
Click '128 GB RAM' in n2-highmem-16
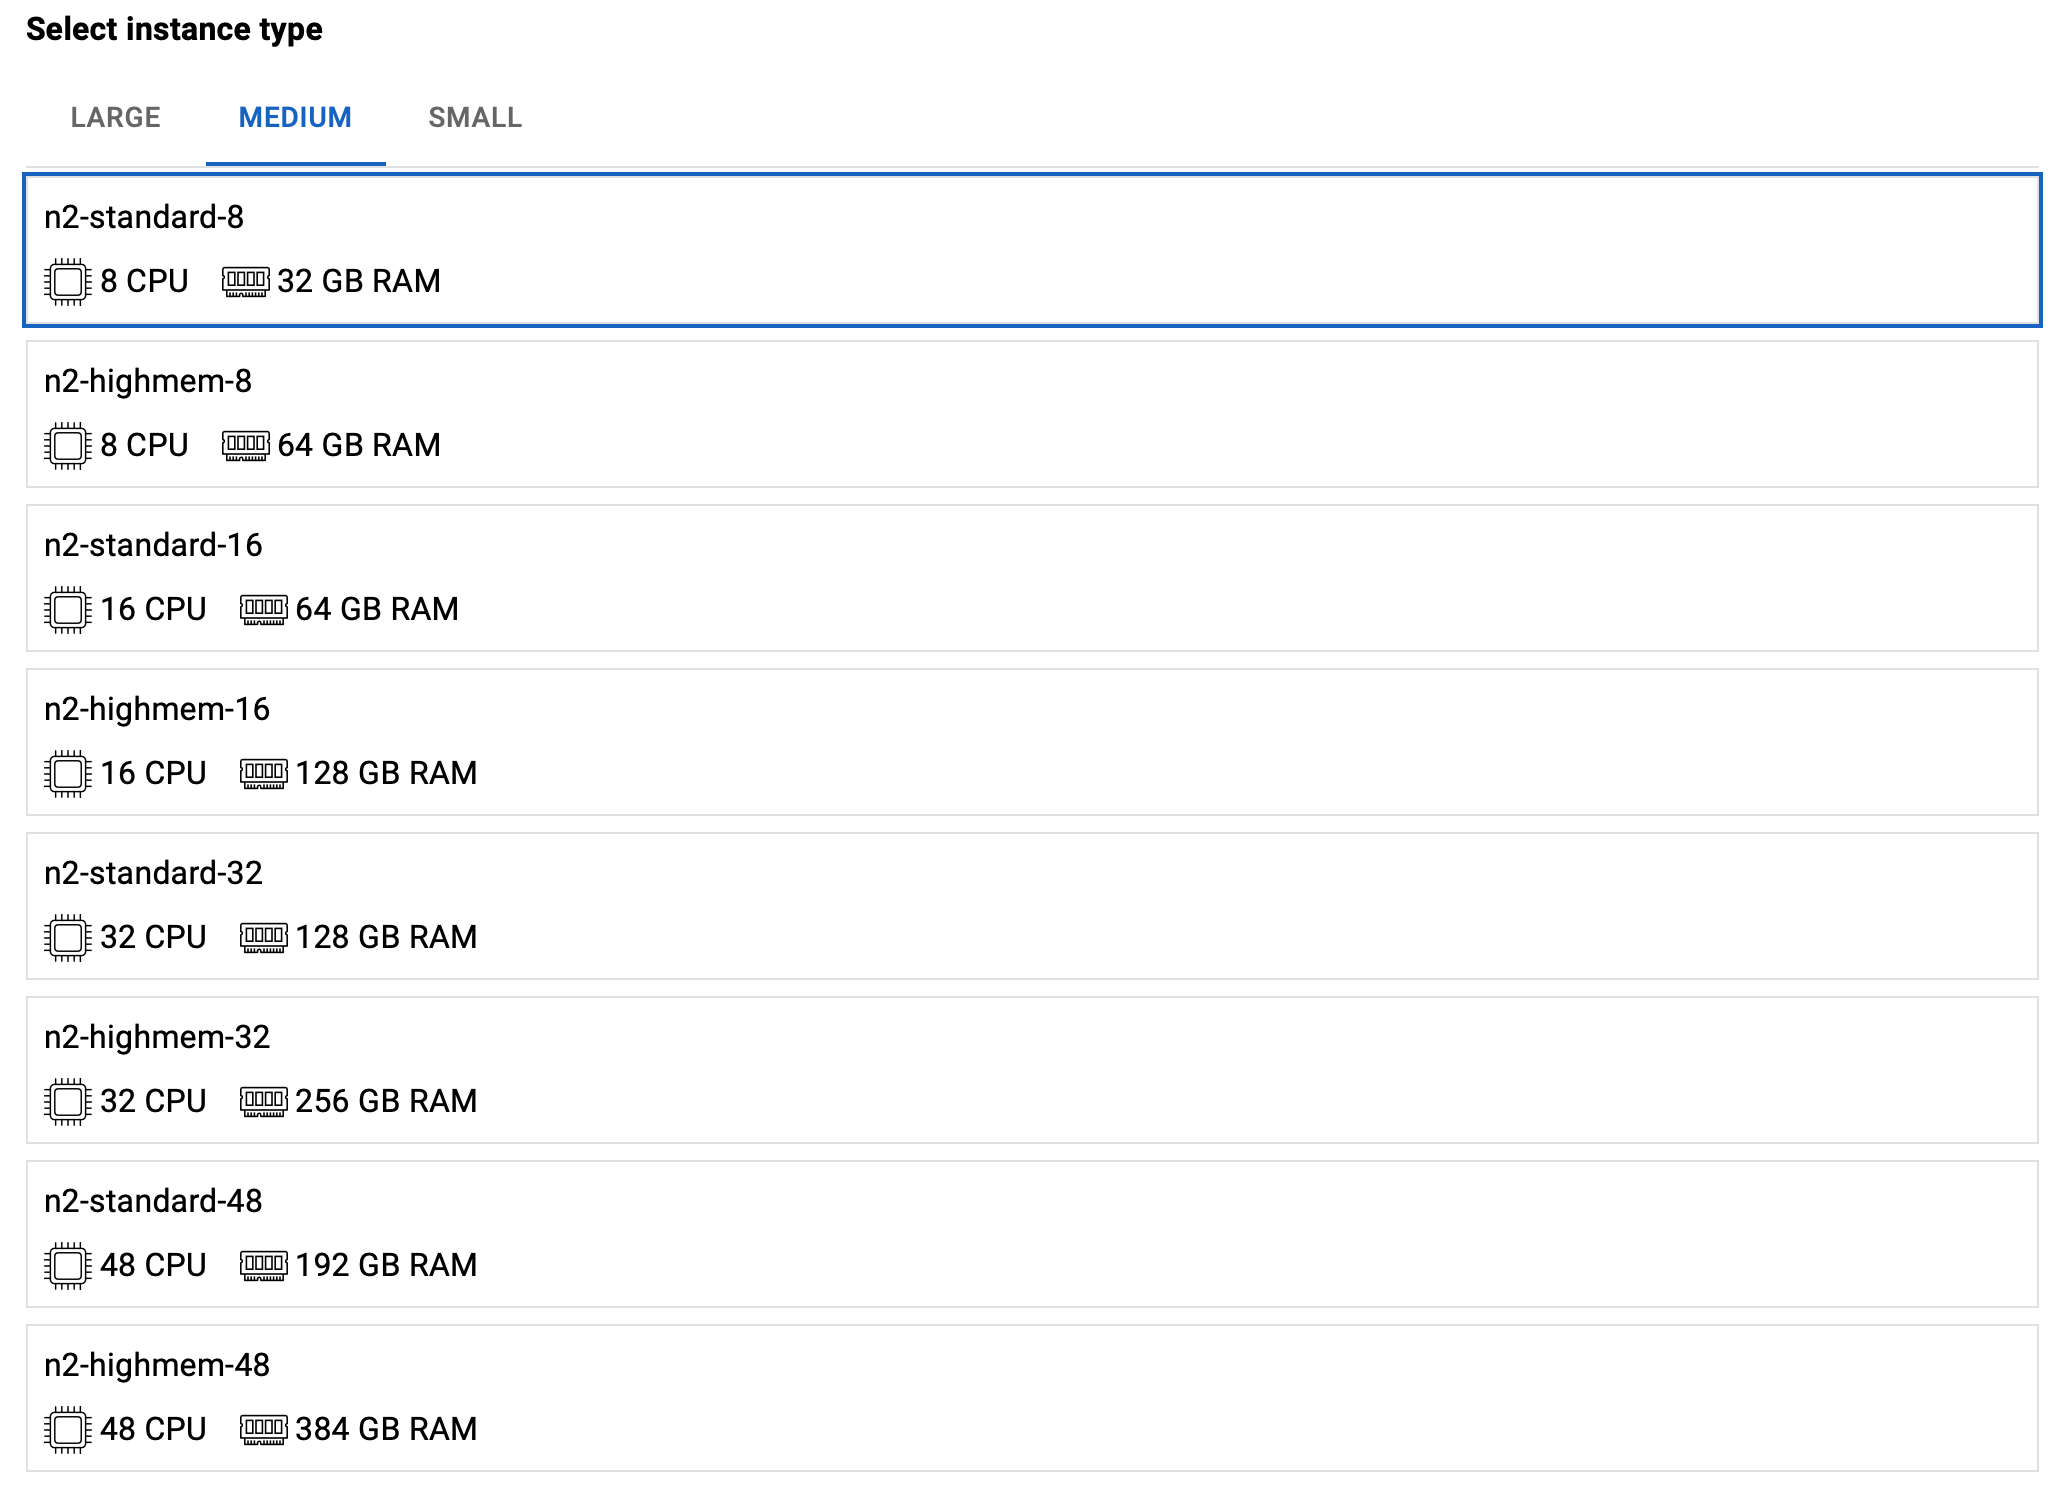point(386,773)
